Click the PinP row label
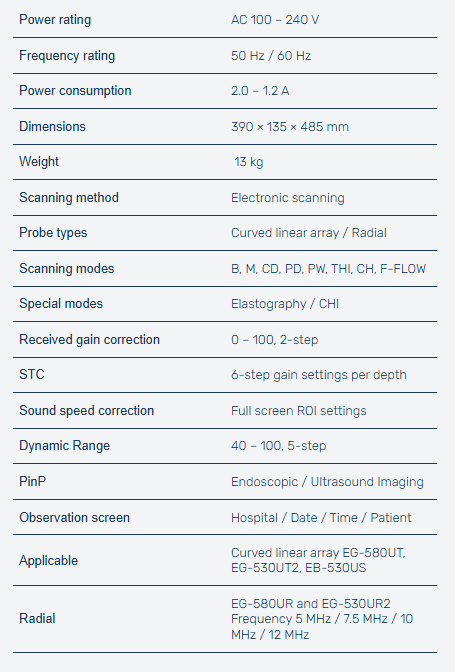This screenshot has height=672, width=455. (x=32, y=481)
